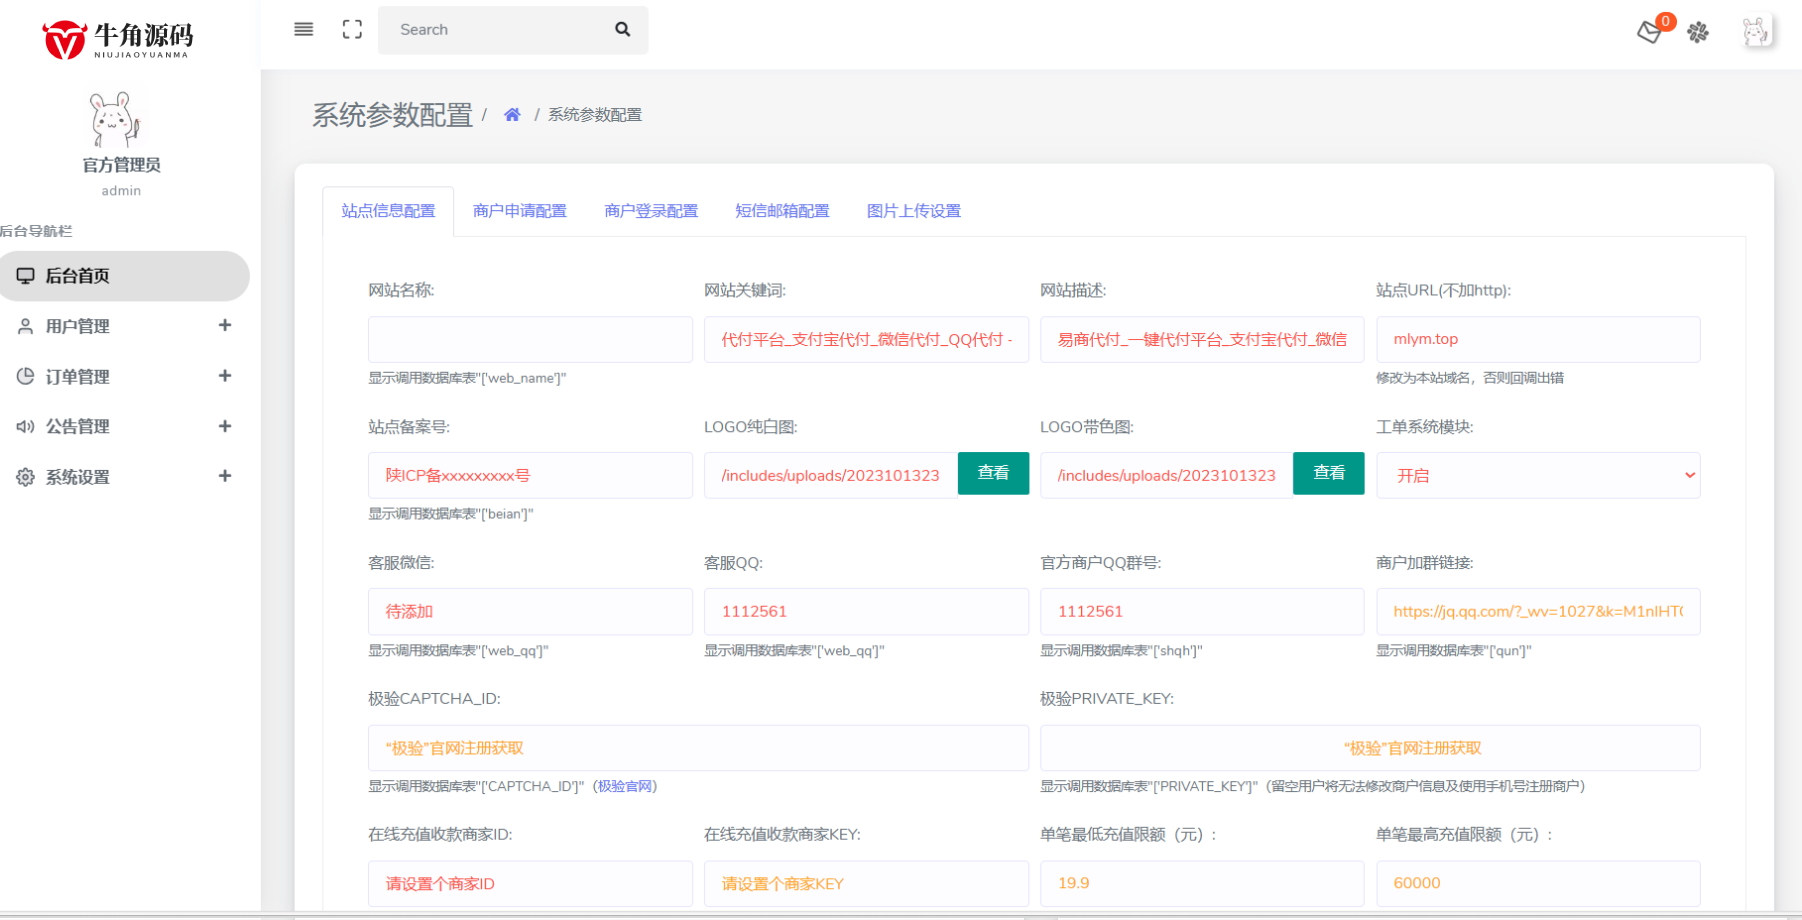
Task: Click the admin label under the avatar
Action: click(x=121, y=191)
